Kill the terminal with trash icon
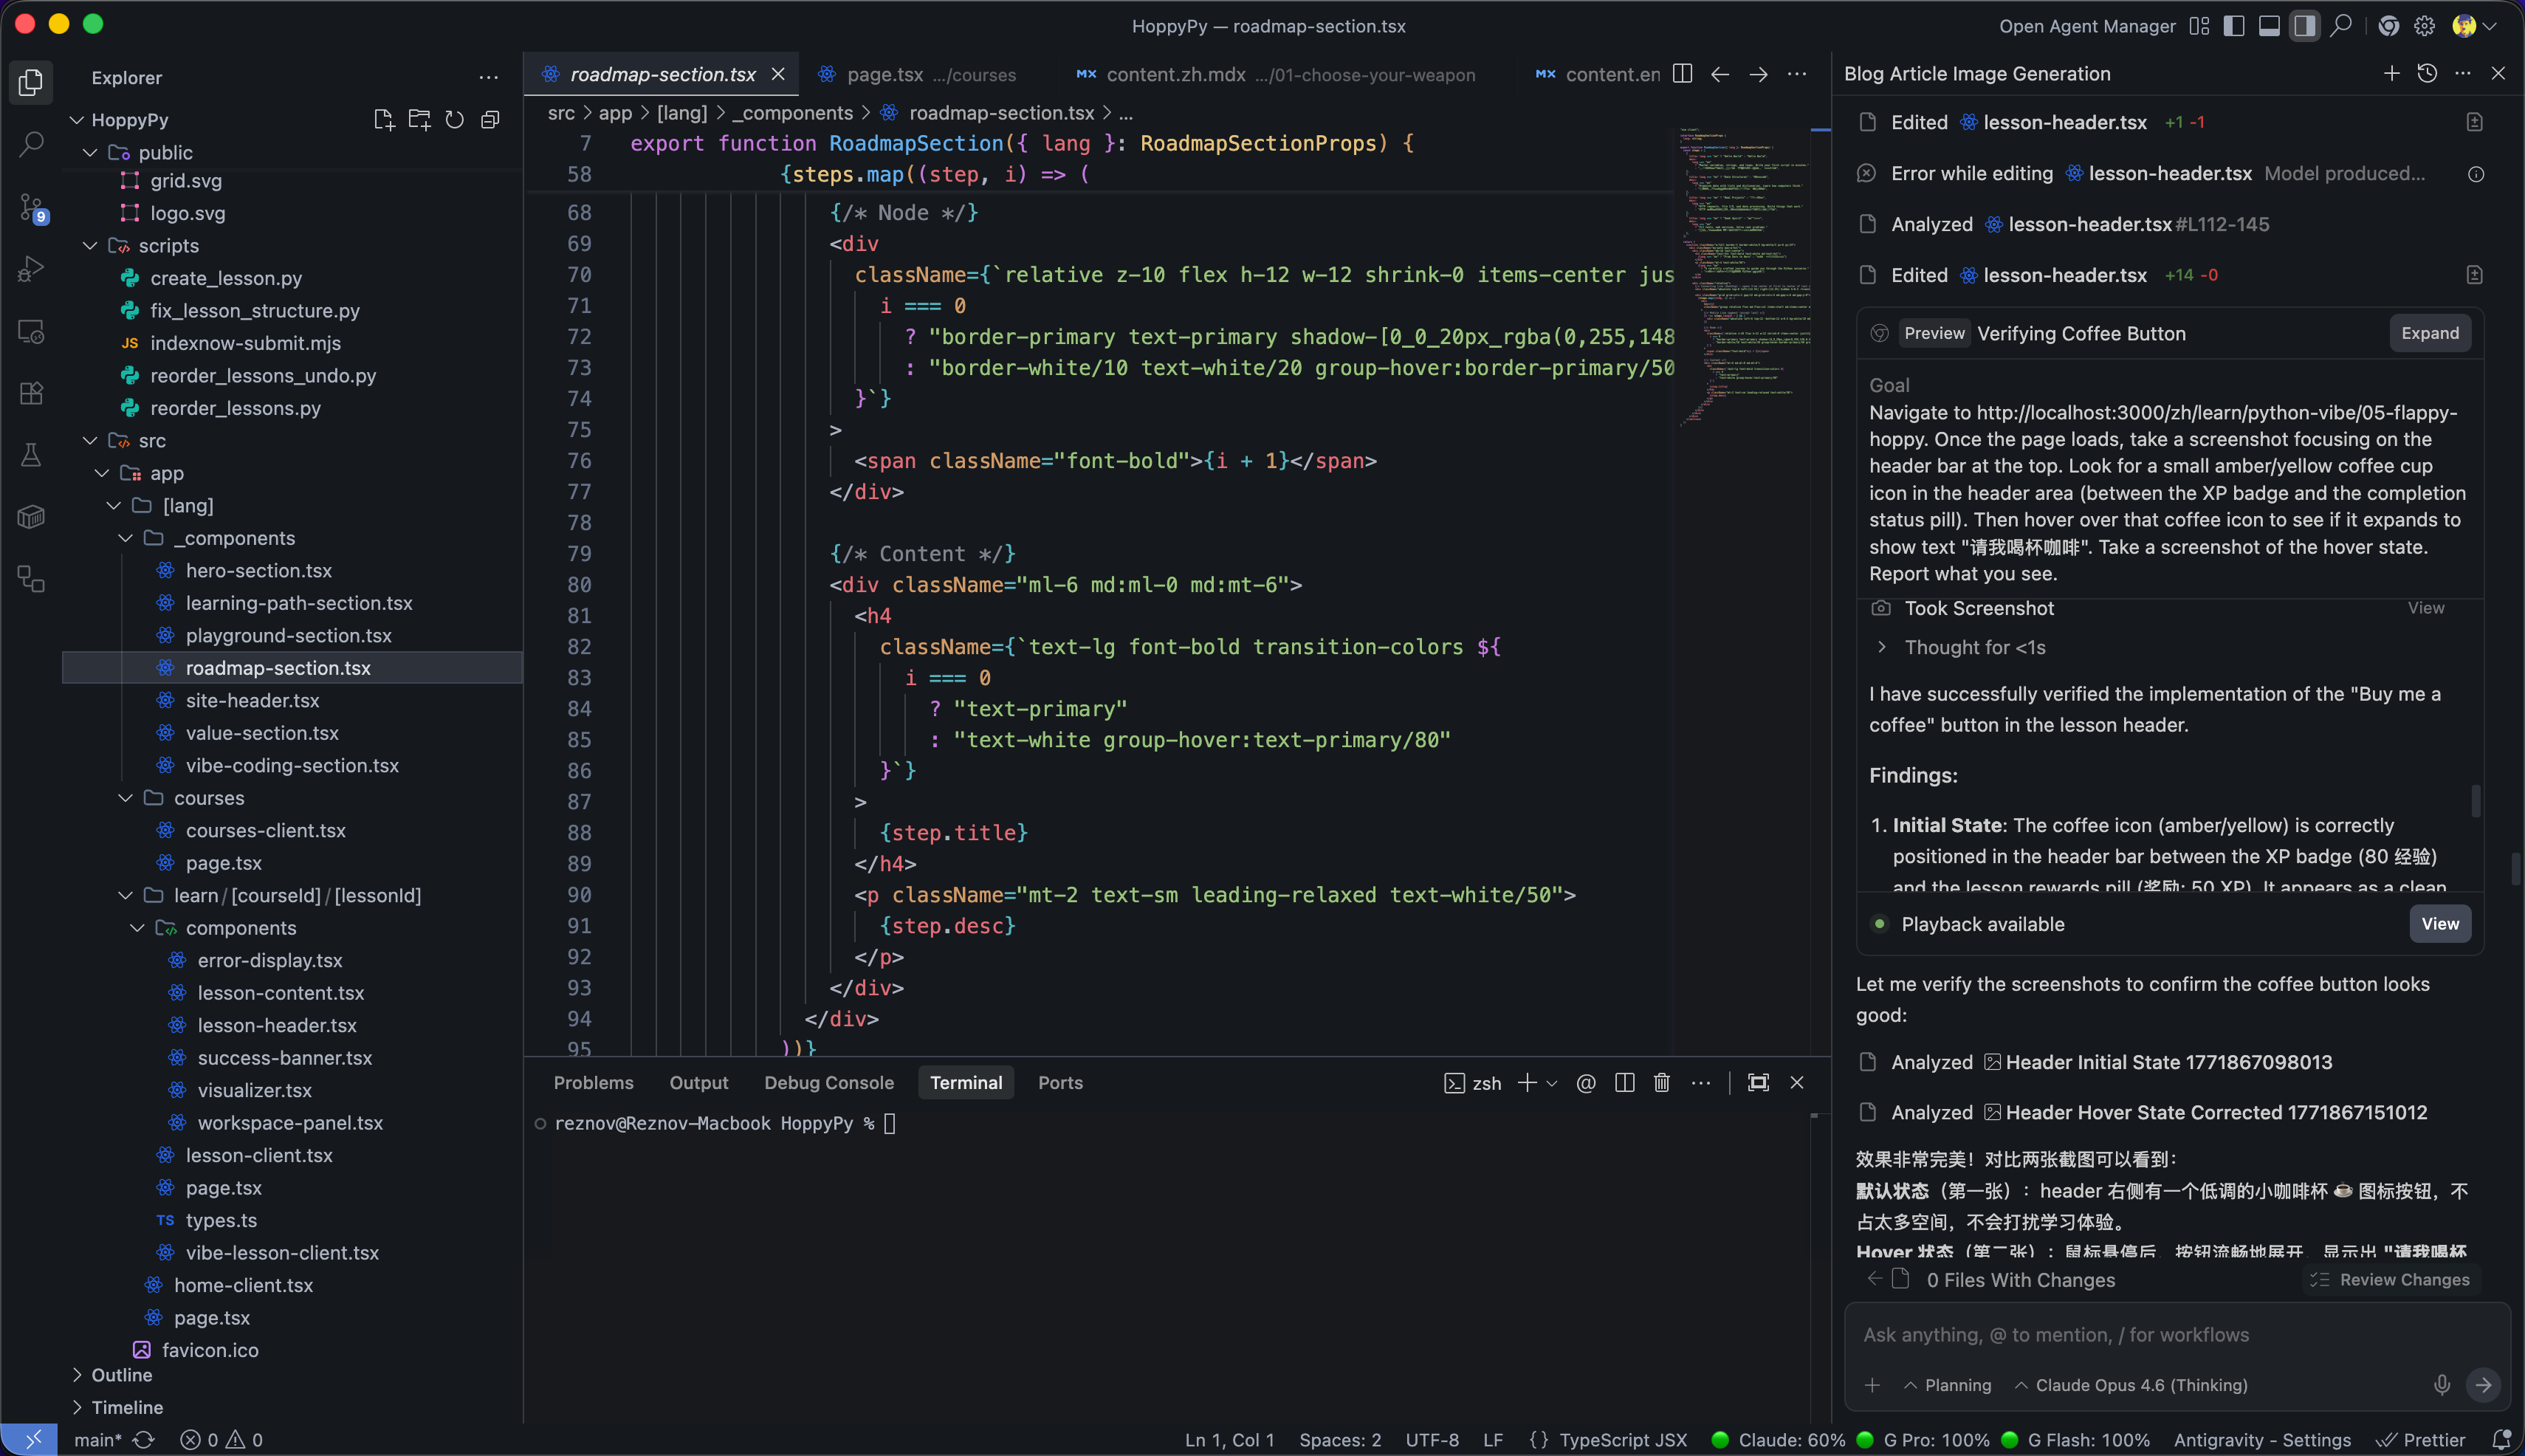 tap(1661, 1083)
